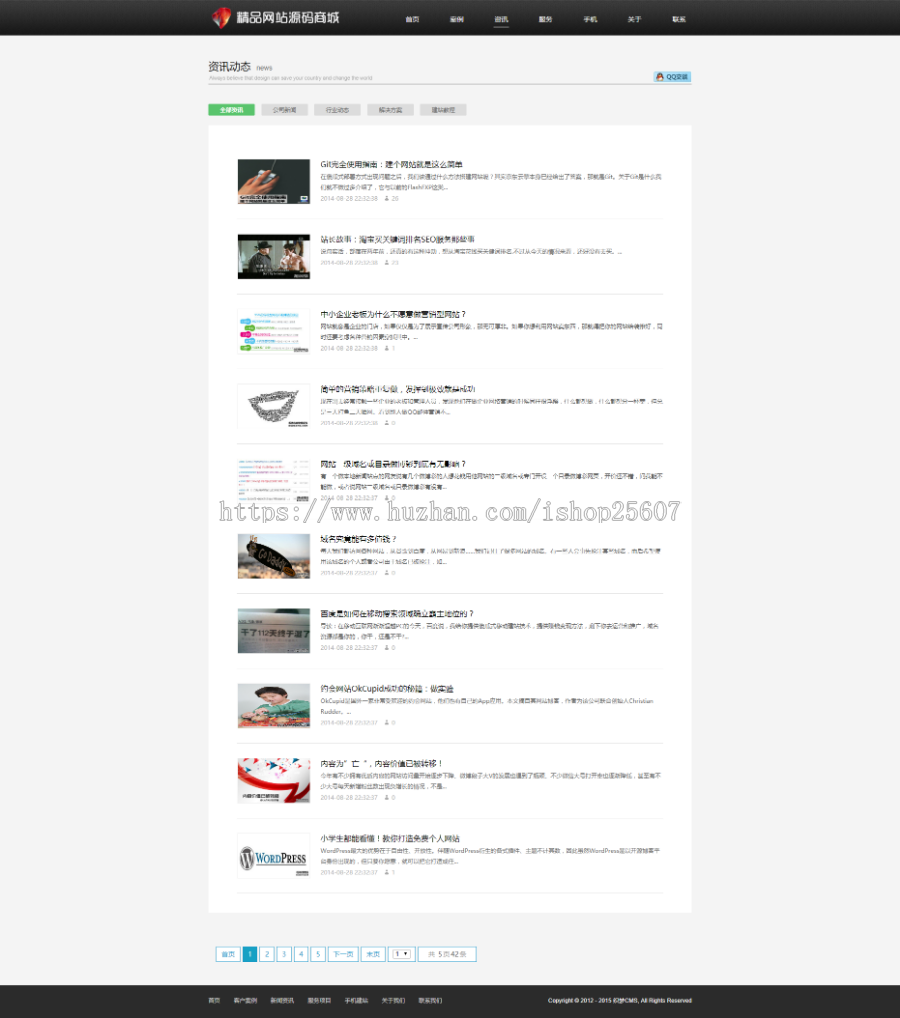Viewport: 900px width, 1018px height.
Task: Open the lips word-cloud article thumbnail
Action: [273, 406]
